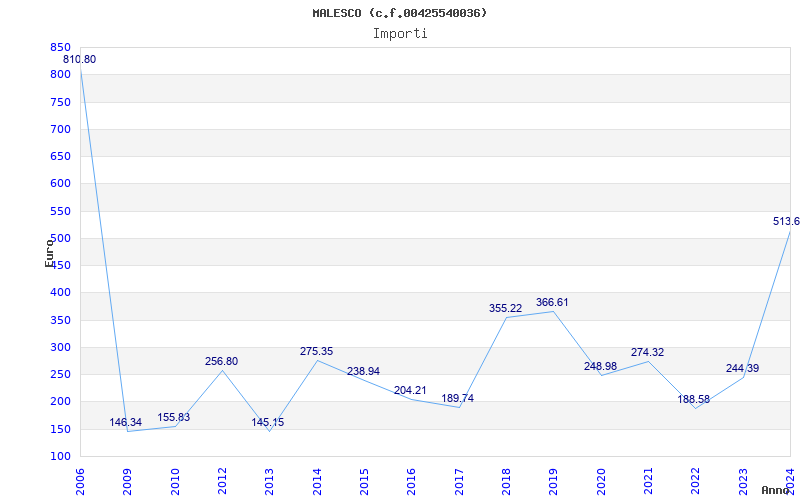Click the chart title MALESCO (c.f.00425540036)
Screen dimensions: 800x500
(399, 13)
